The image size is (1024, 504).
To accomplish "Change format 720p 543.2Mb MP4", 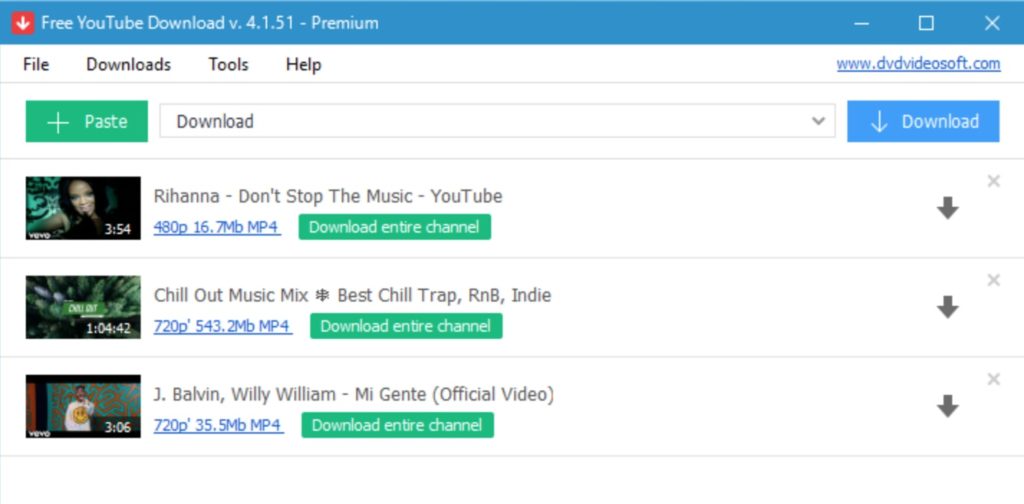I will tap(223, 326).
